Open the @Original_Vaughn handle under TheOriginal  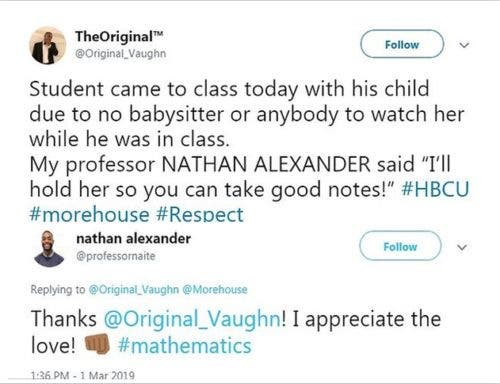pyautogui.click(x=121, y=53)
